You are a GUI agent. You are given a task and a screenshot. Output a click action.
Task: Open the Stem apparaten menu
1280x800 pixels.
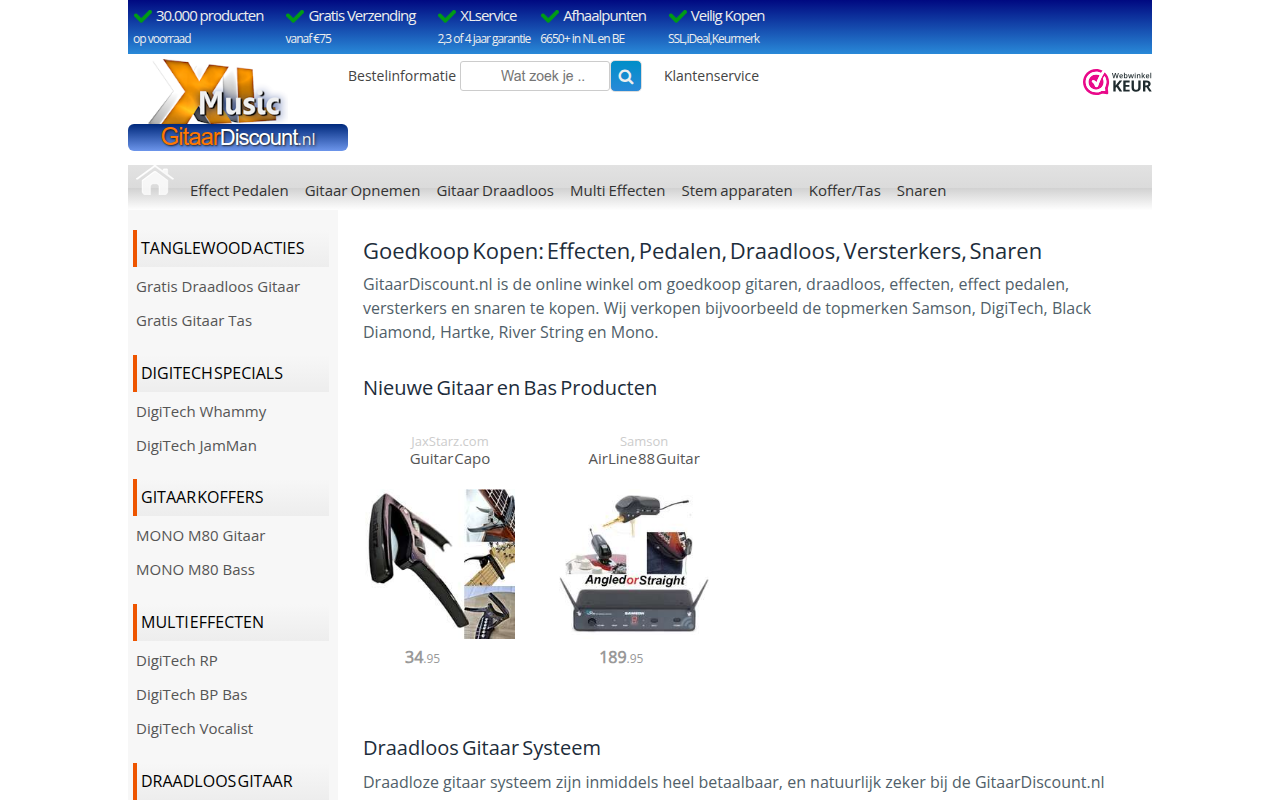737,190
